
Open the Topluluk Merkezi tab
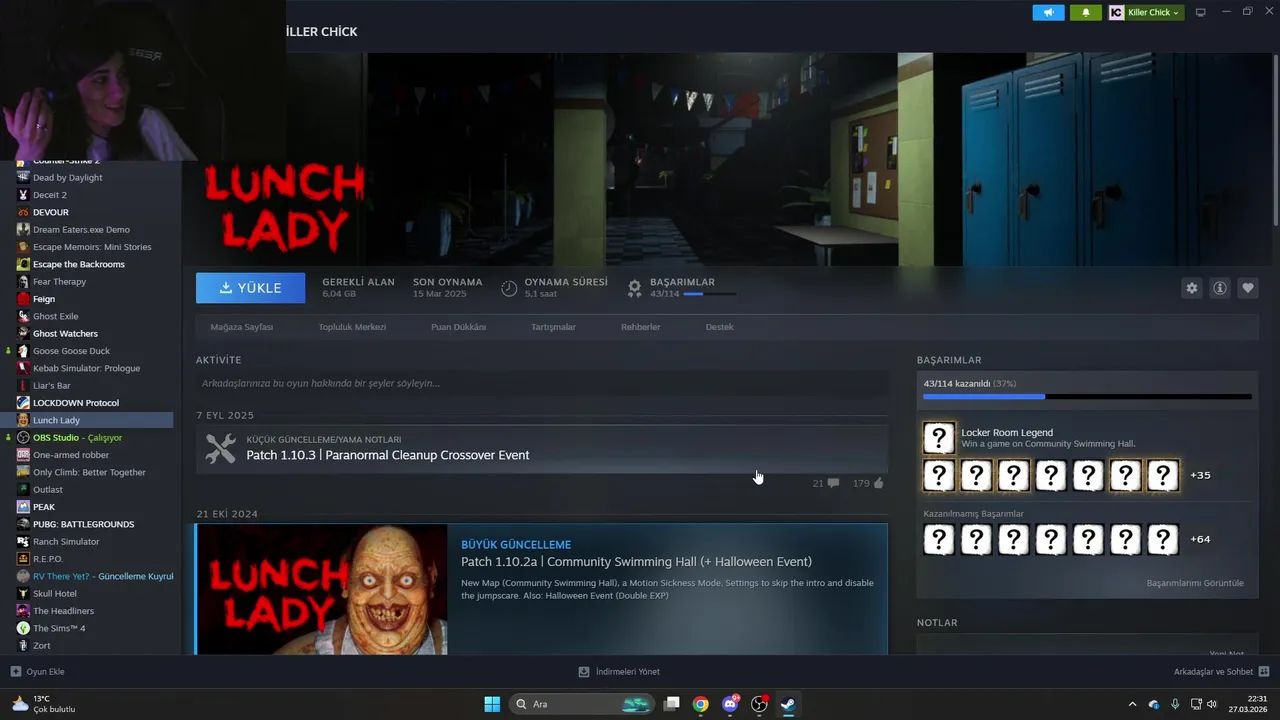(352, 327)
